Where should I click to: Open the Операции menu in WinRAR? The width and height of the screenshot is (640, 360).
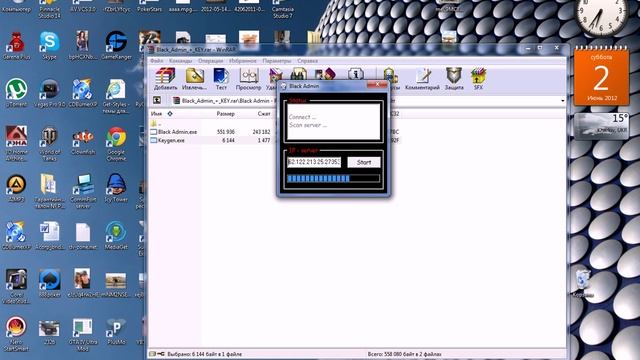tap(211, 61)
